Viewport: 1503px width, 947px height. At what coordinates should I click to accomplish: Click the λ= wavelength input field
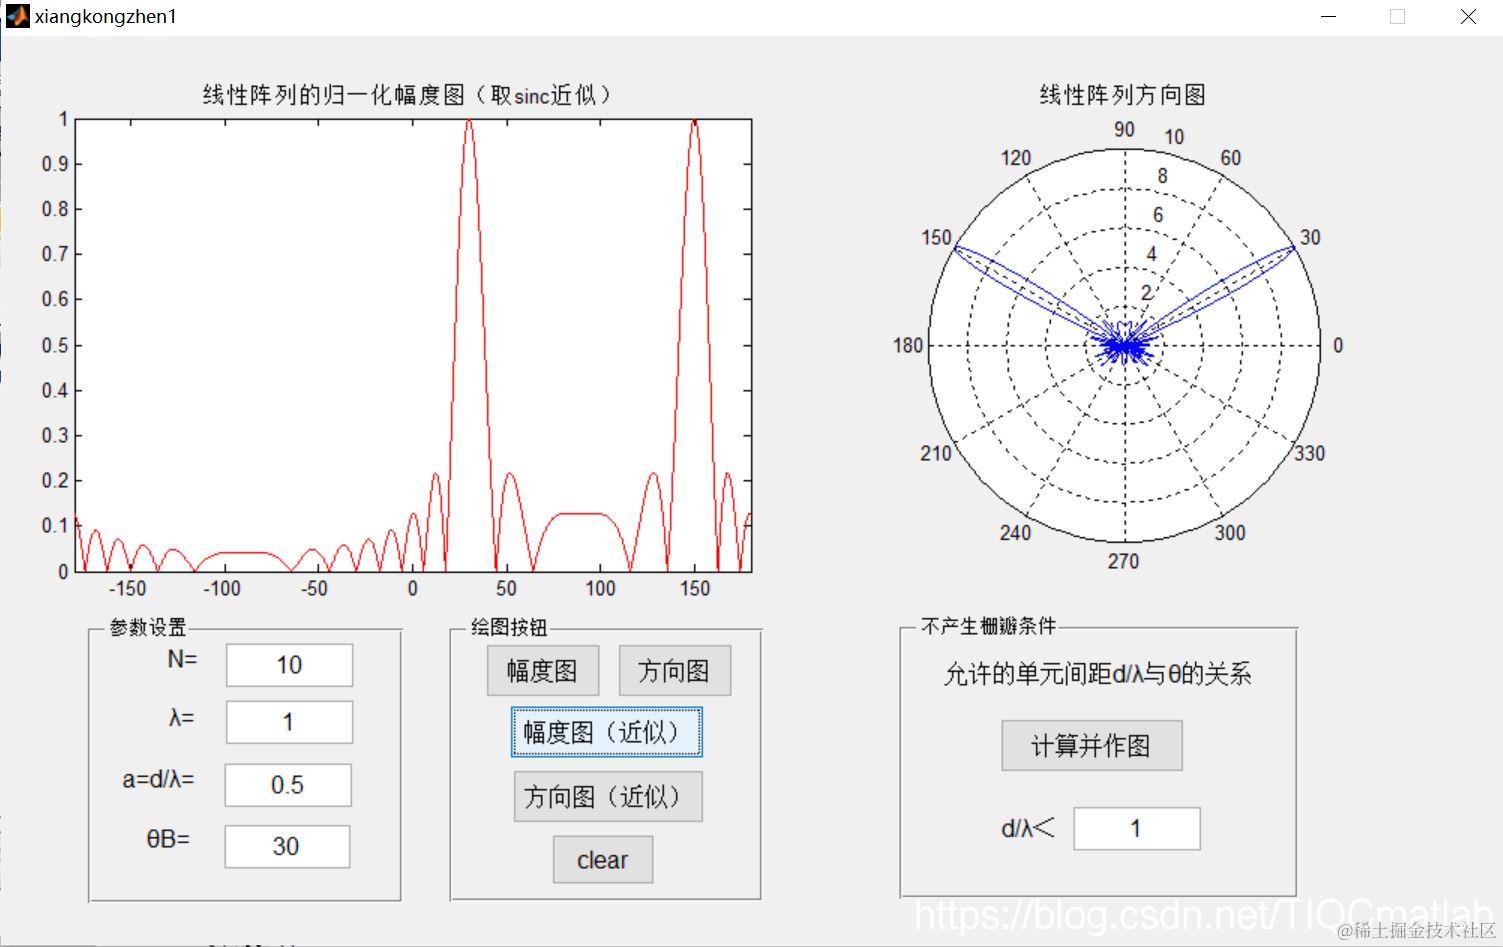(x=288, y=722)
